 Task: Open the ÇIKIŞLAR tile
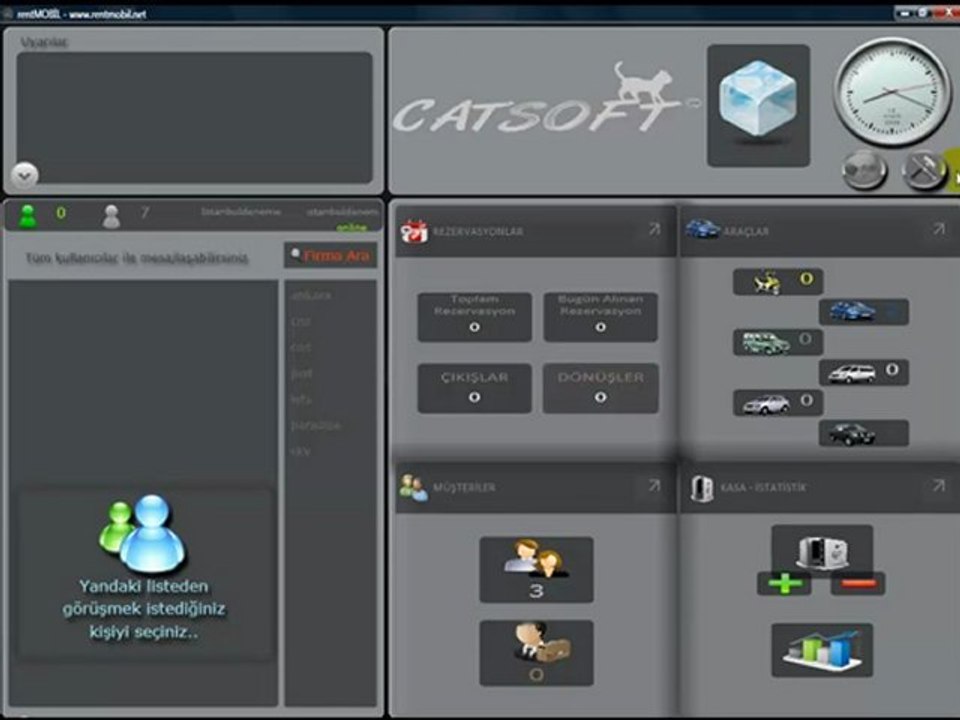click(x=474, y=388)
